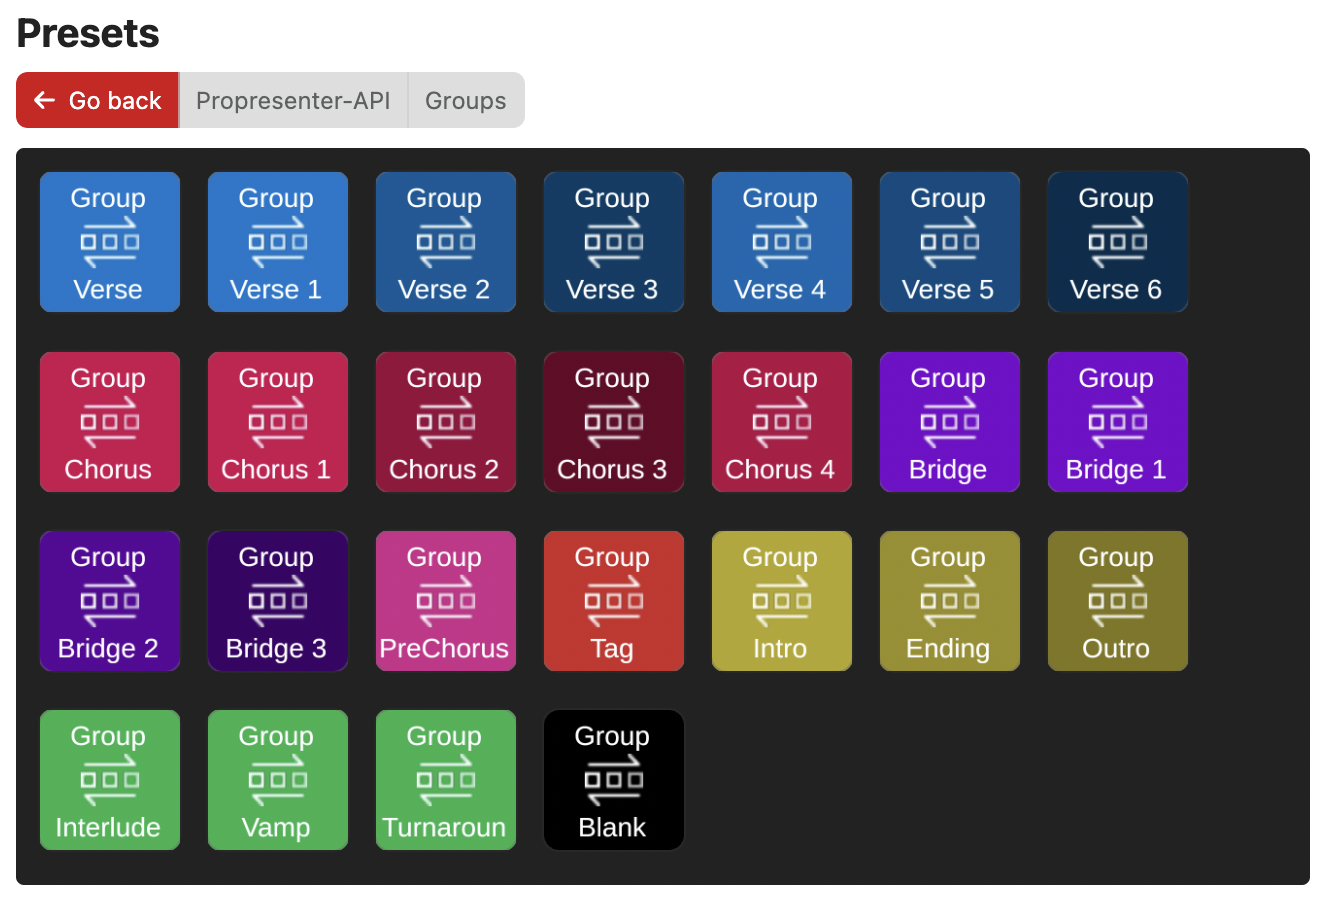
Task: Select the black Group Blank preset
Action: [614, 780]
